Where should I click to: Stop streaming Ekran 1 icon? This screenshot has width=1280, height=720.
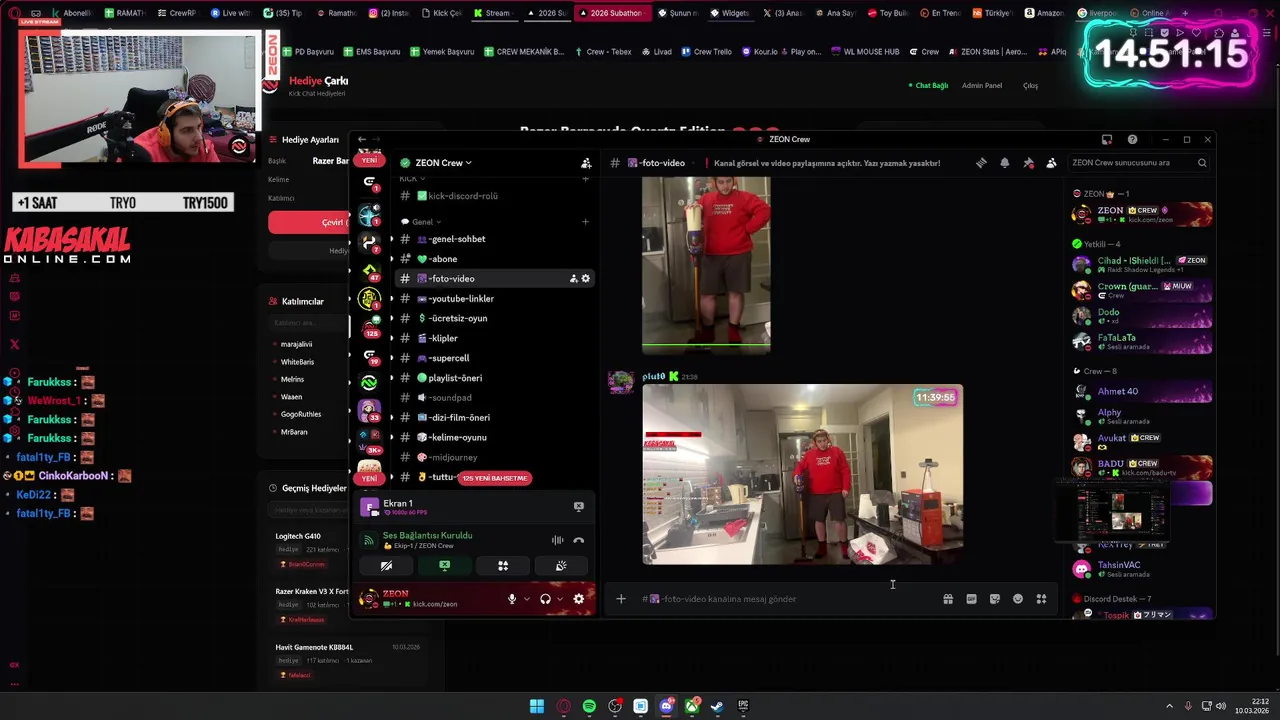pyautogui.click(x=578, y=507)
